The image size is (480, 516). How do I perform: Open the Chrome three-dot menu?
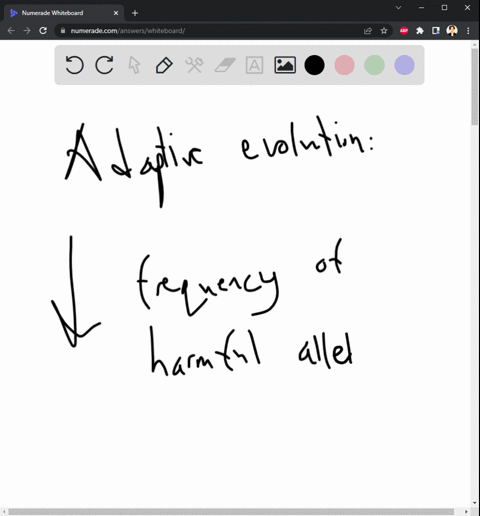(x=468, y=31)
